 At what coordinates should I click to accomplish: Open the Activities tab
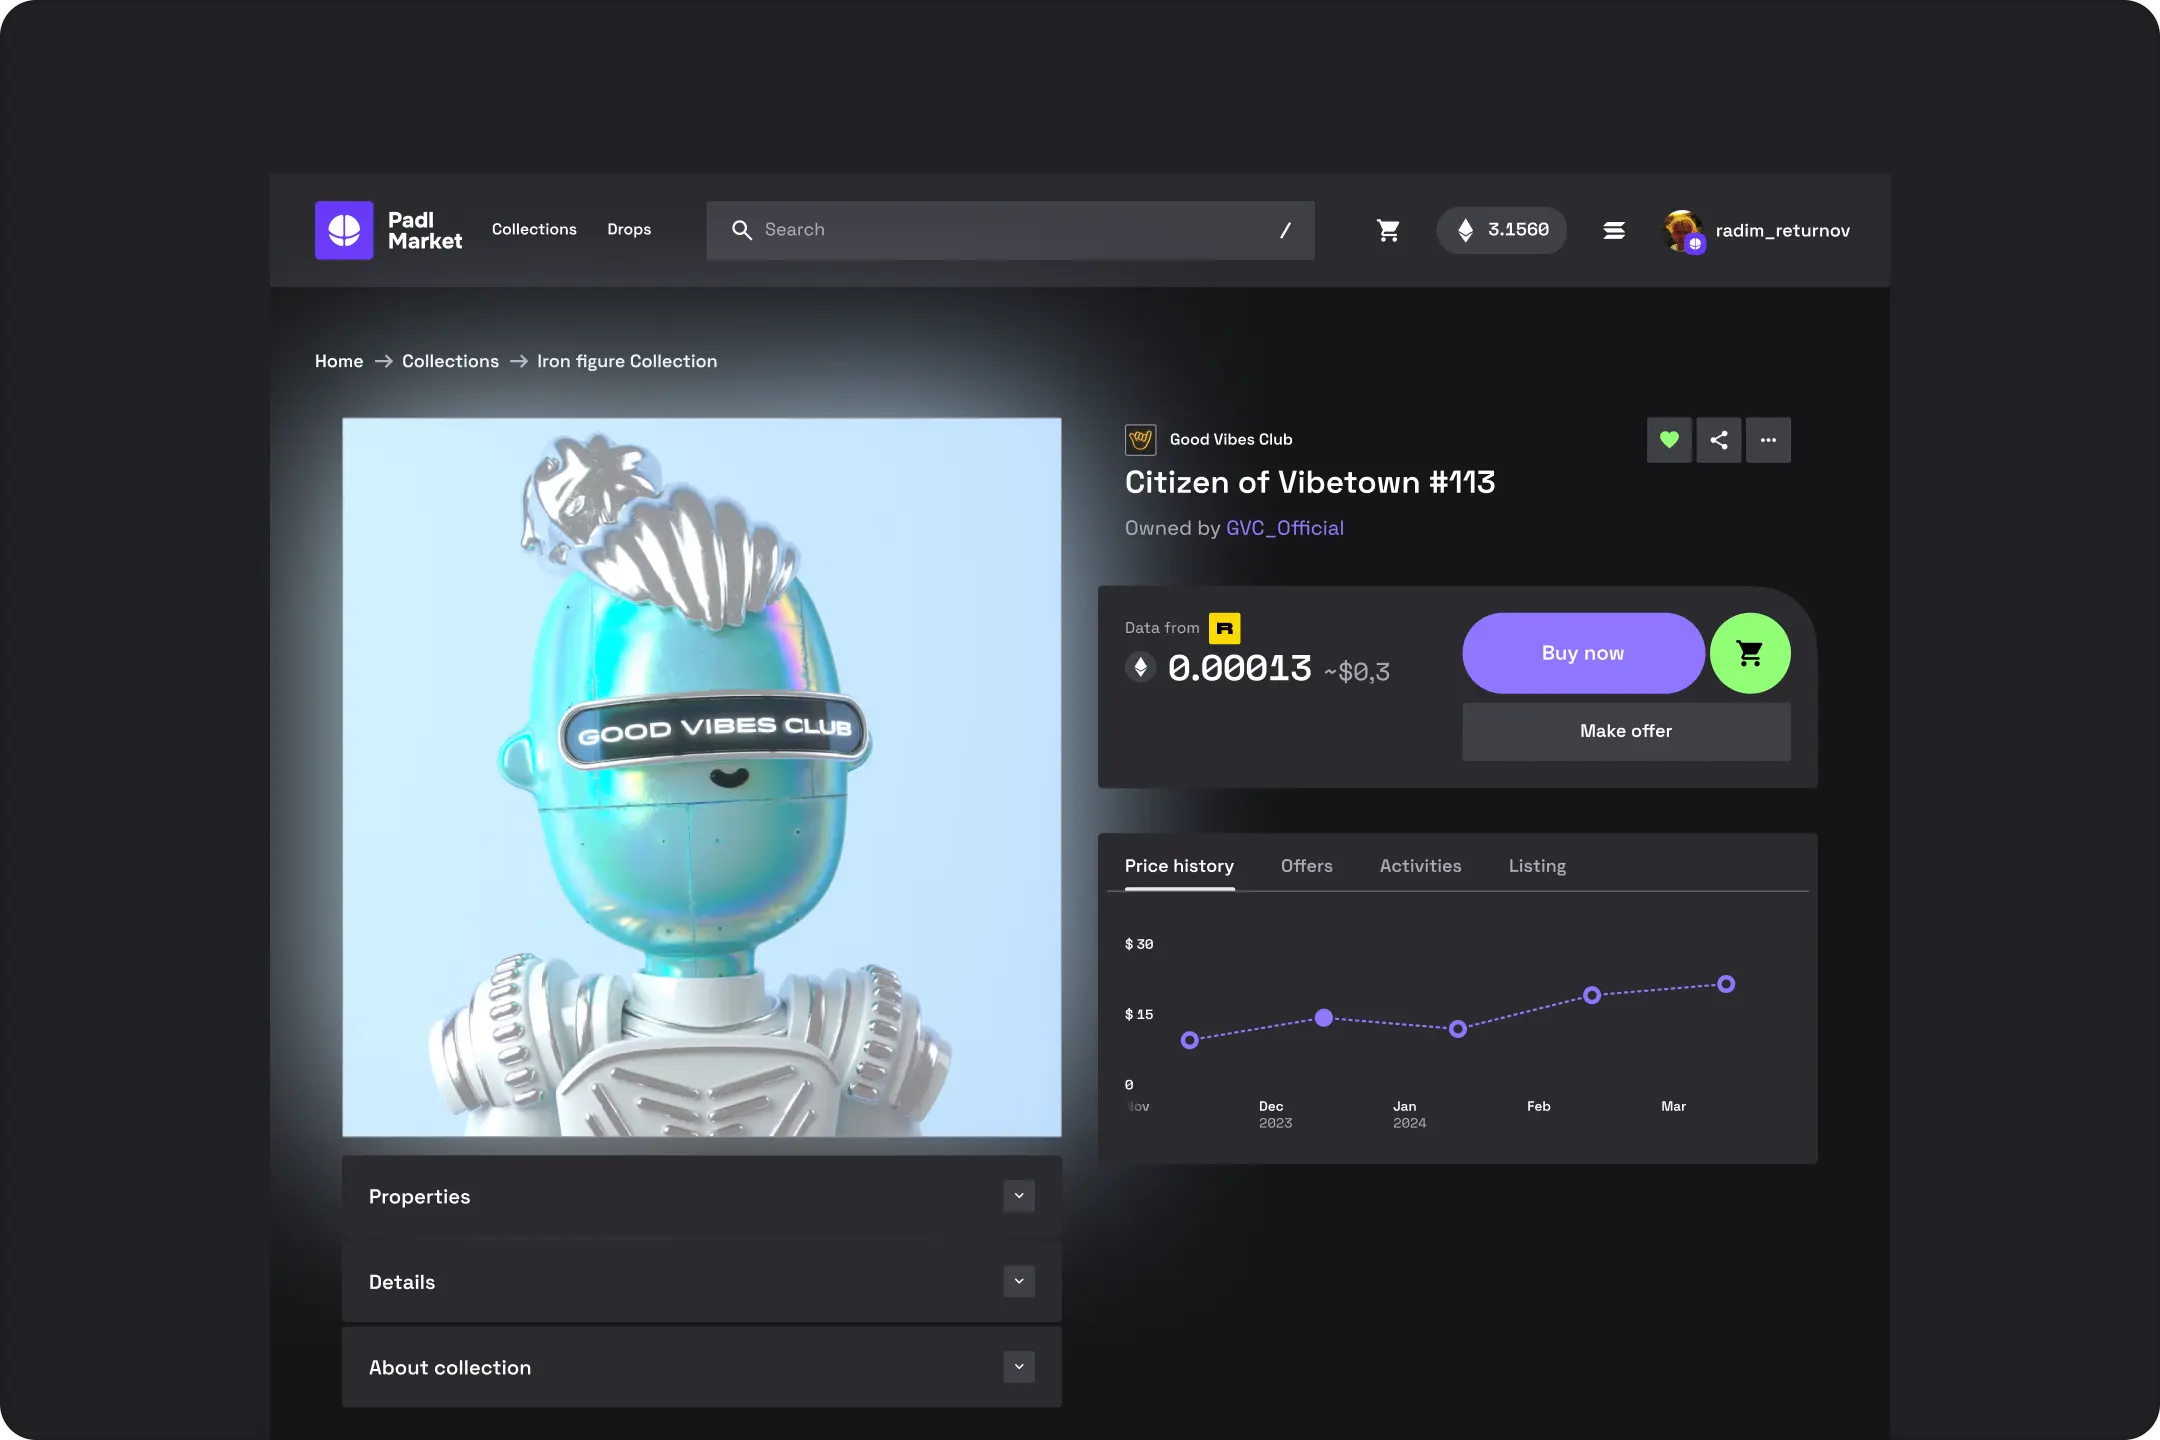point(1420,866)
